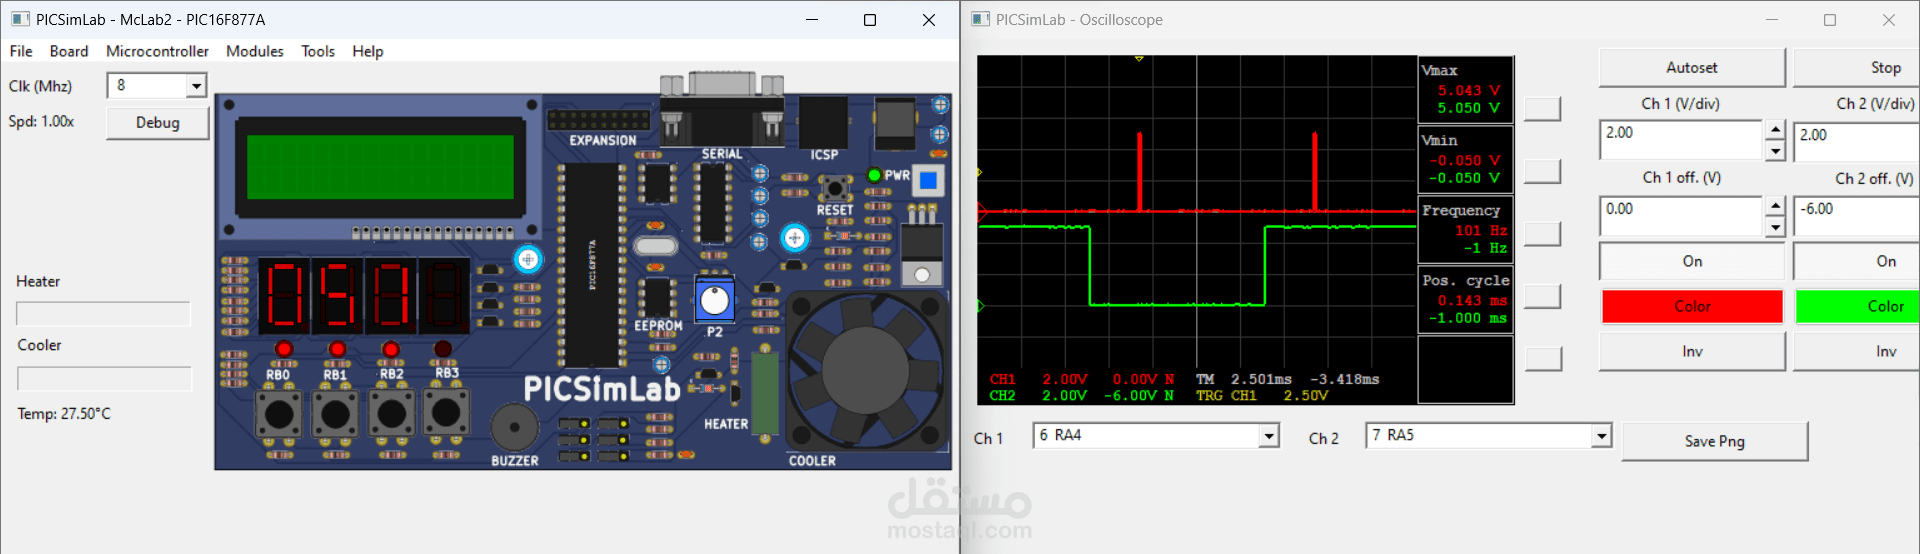
Task: Click the ICSP connector block
Action: coord(824,122)
